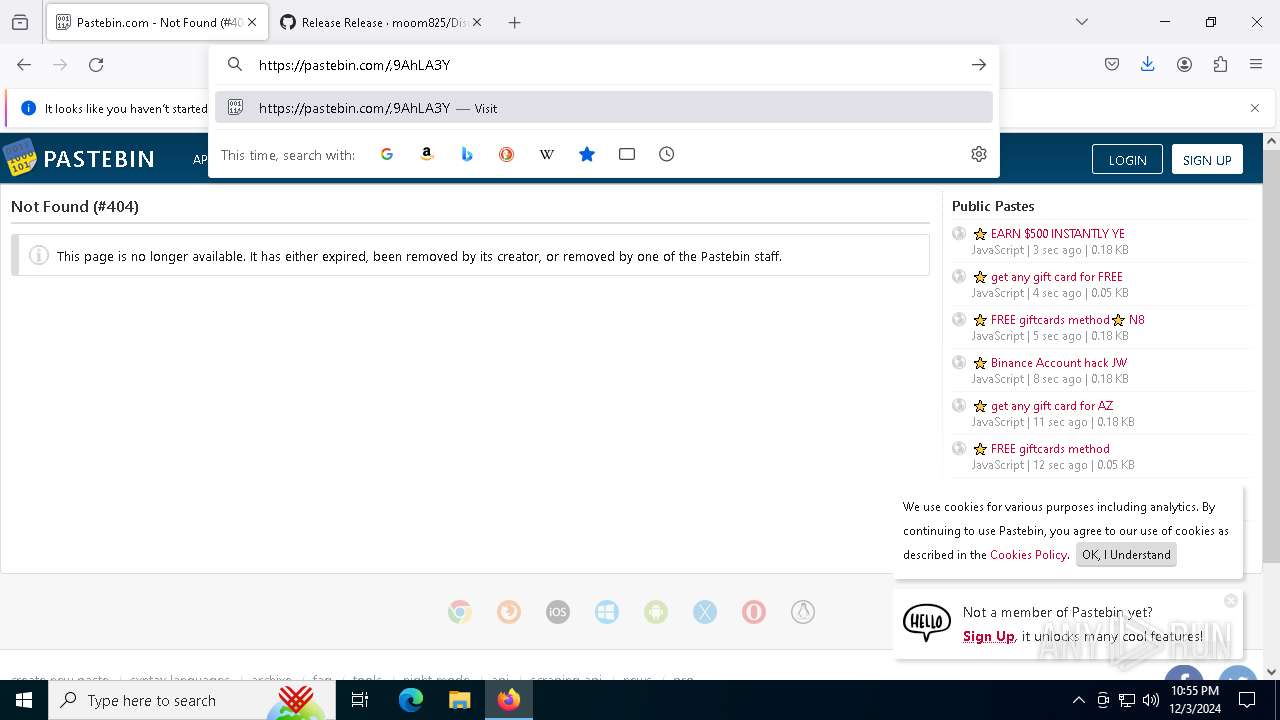This screenshot has height=720, width=1280.
Task: Dismiss the Hello sign-up popup
Action: pos(1231,601)
